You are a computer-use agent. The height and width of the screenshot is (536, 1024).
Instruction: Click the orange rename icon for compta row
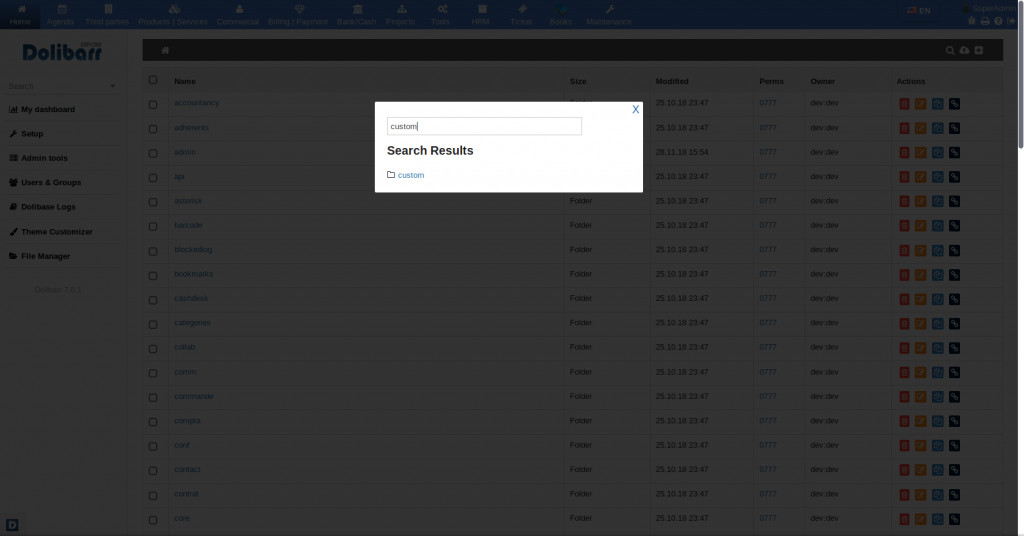tap(920, 421)
